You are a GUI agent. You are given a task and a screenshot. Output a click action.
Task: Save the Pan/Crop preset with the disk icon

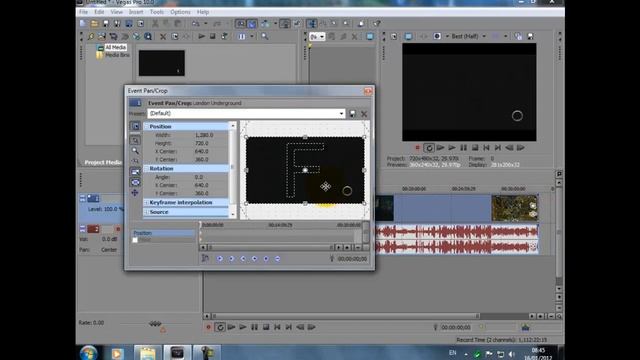[x=352, y=113]
